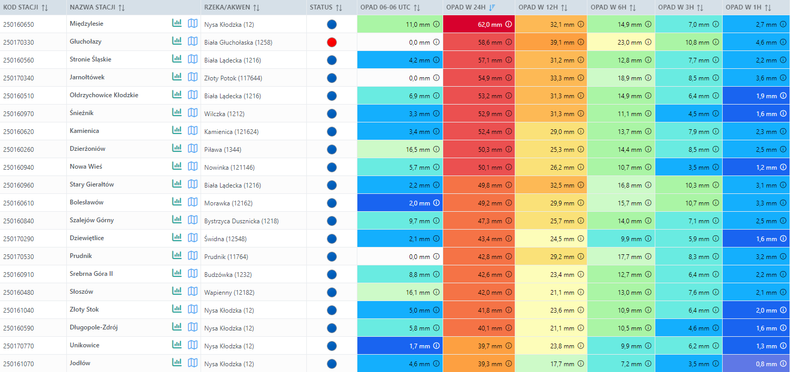Viewport: 790px width, 372px height.
Task: Select Bolesławów station name
Action: tap(87, 202)
